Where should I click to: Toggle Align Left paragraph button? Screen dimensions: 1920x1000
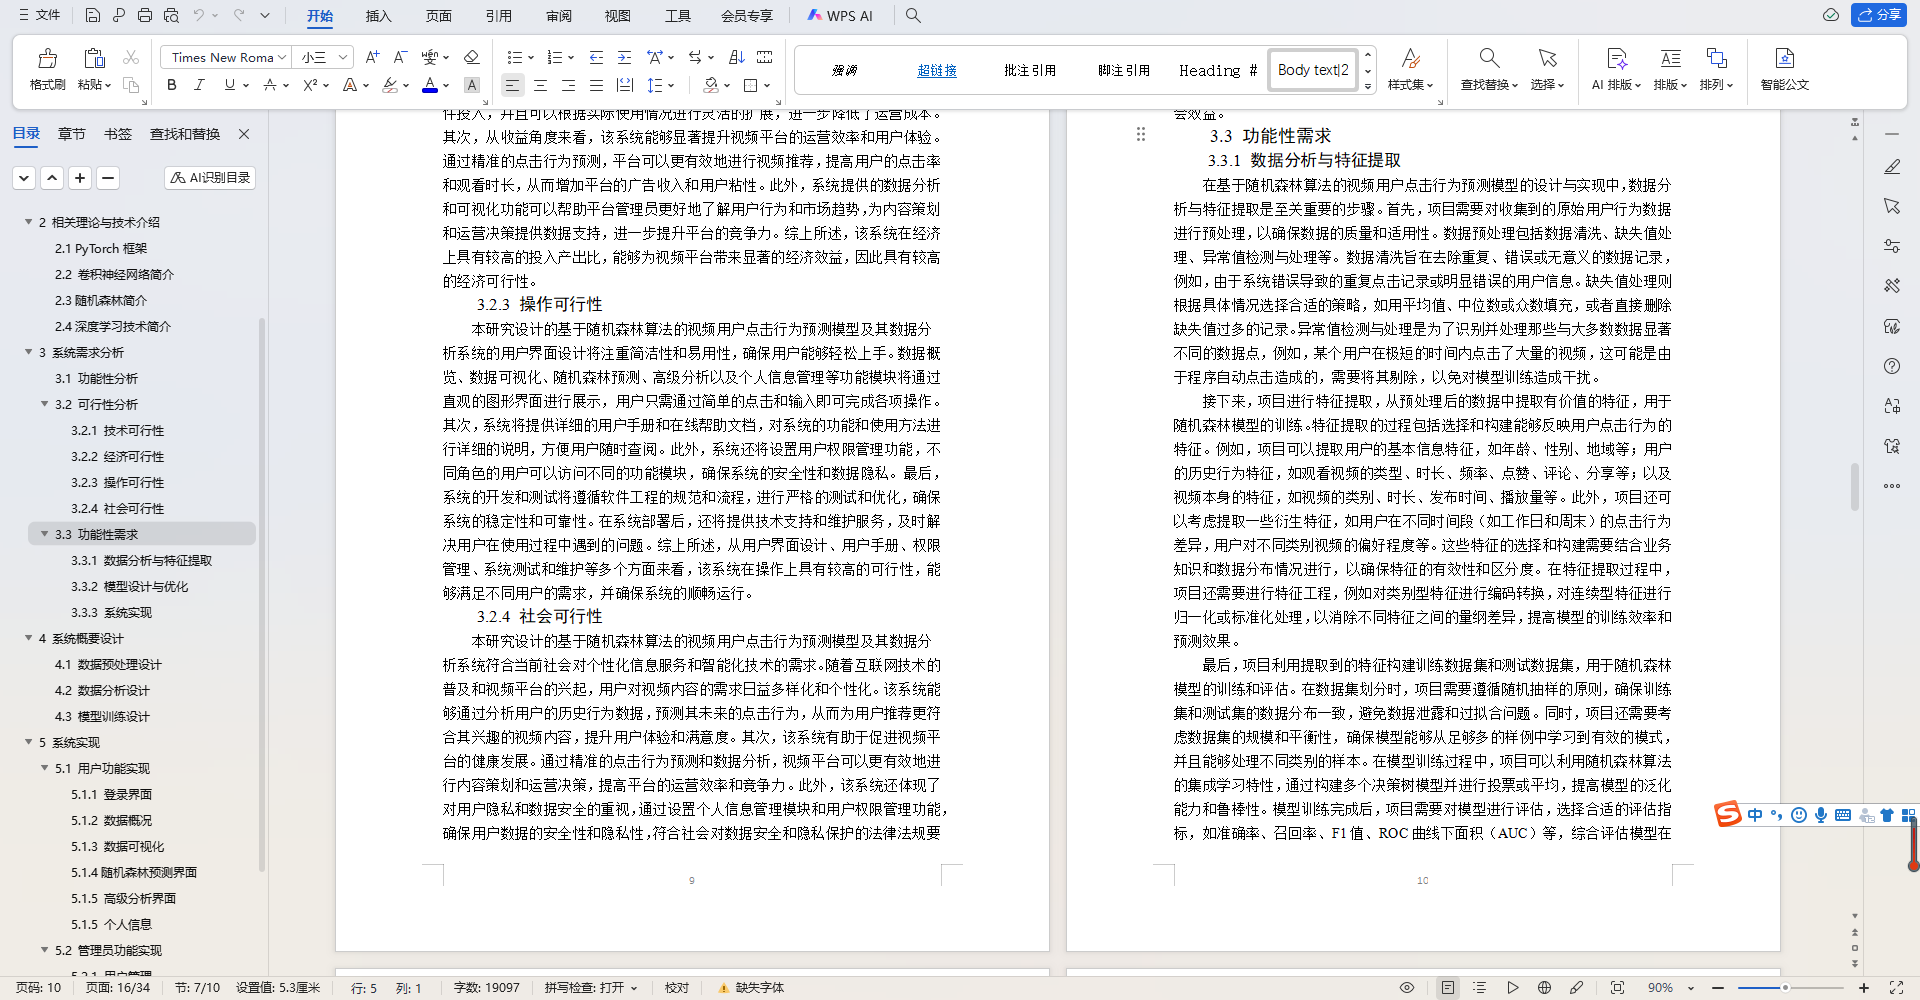(x=512, y=85)
